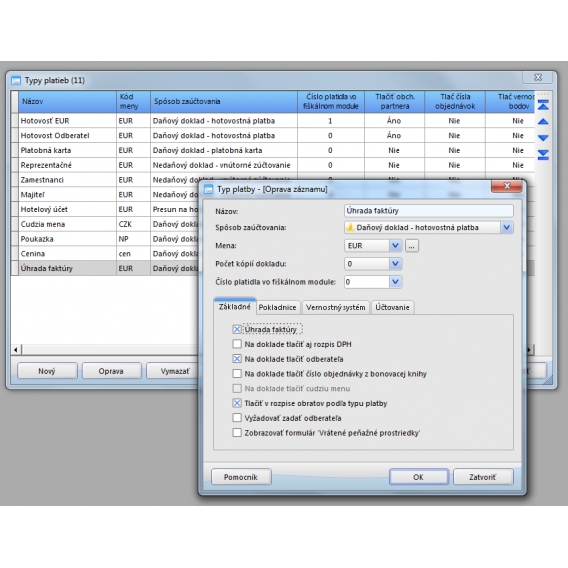Open currency list with the ellipsis button
568x568 pixels.
click(x=412, y=246)
